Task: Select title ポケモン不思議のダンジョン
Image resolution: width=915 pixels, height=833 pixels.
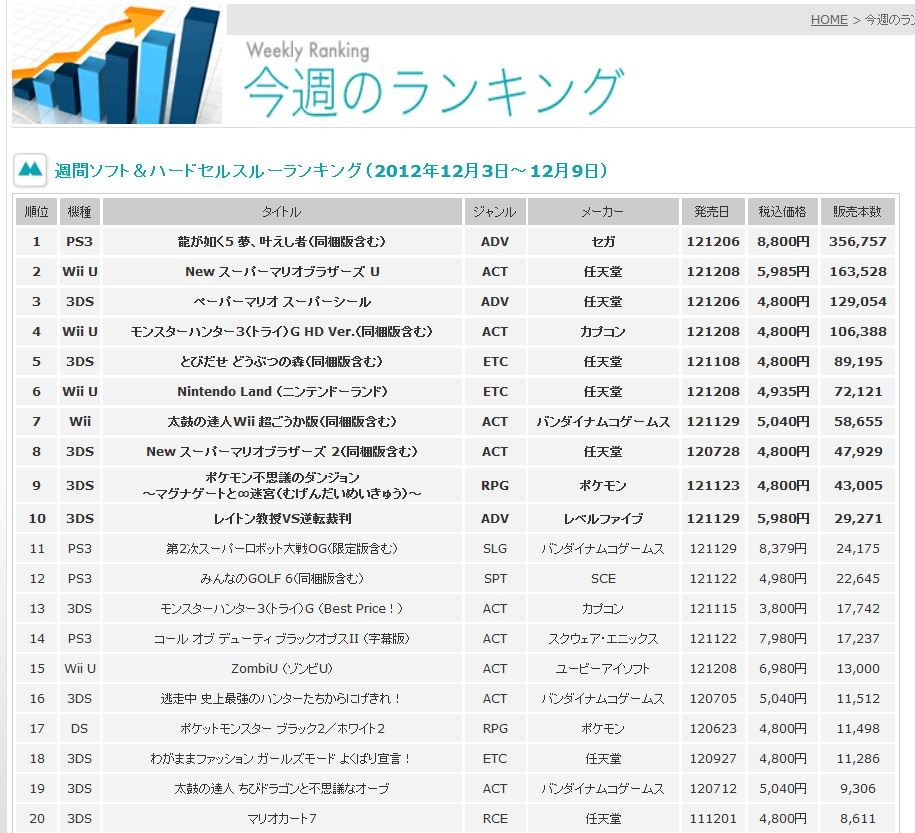Action: click(282, 485)
